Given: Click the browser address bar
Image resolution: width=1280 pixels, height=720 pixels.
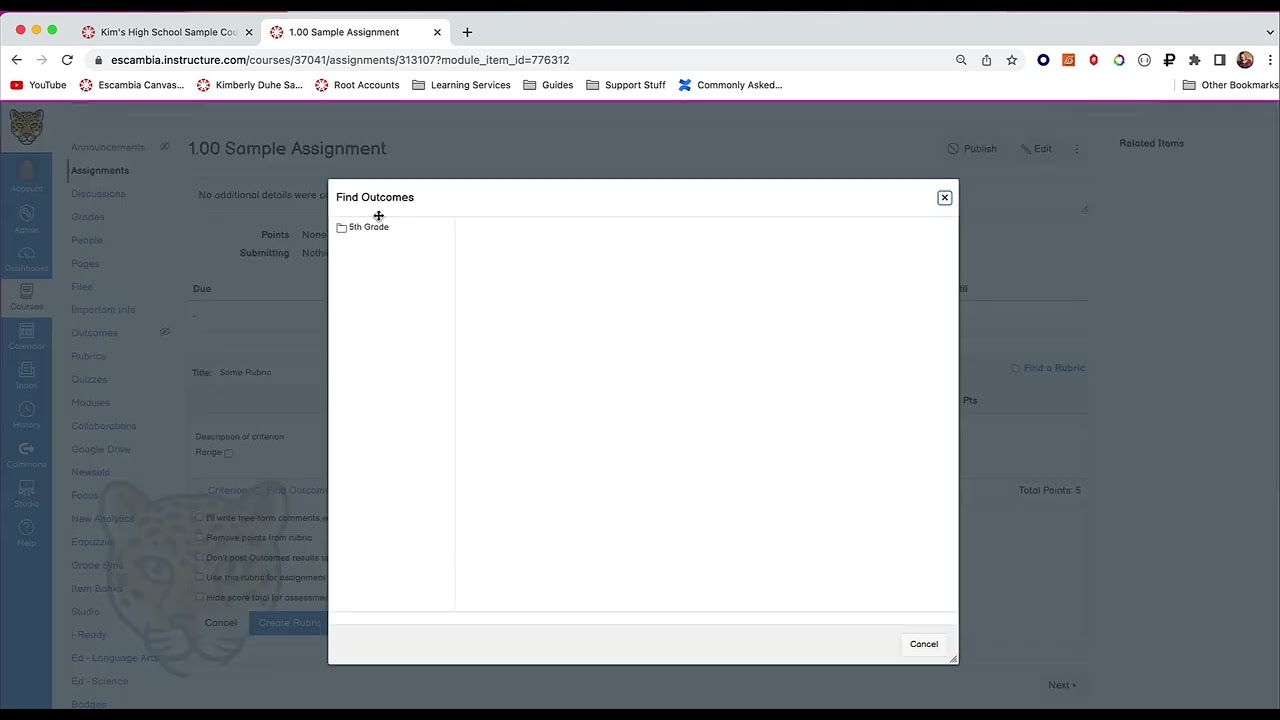Looking at the screenshot, I should click(520, 60).
